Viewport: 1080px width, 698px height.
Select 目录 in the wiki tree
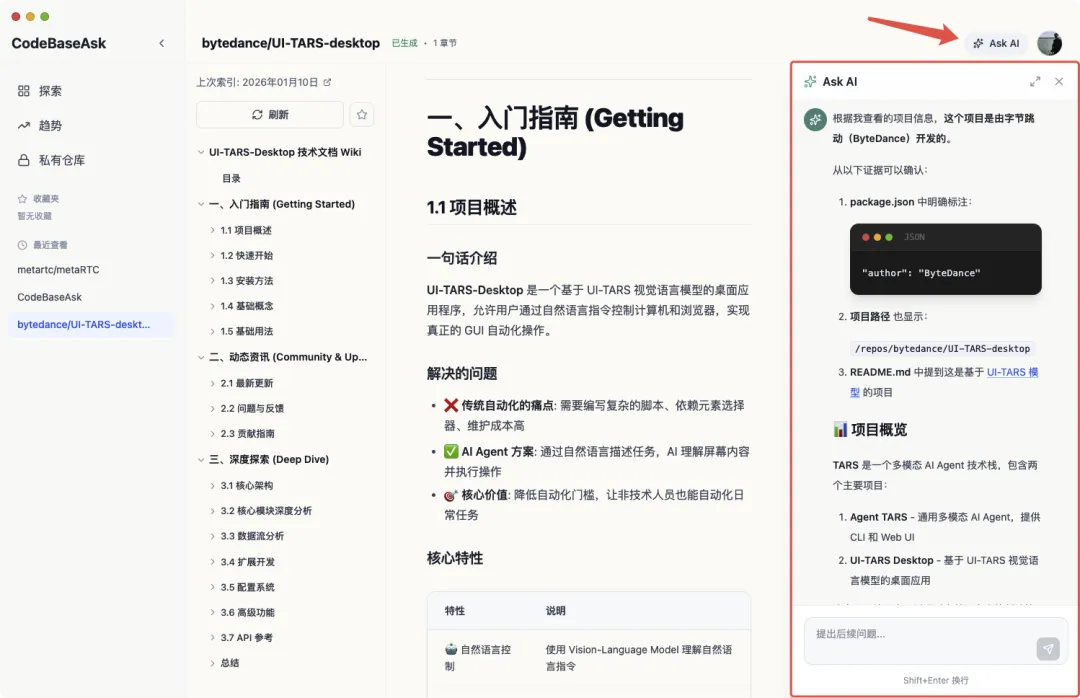(x=231, y=178)
